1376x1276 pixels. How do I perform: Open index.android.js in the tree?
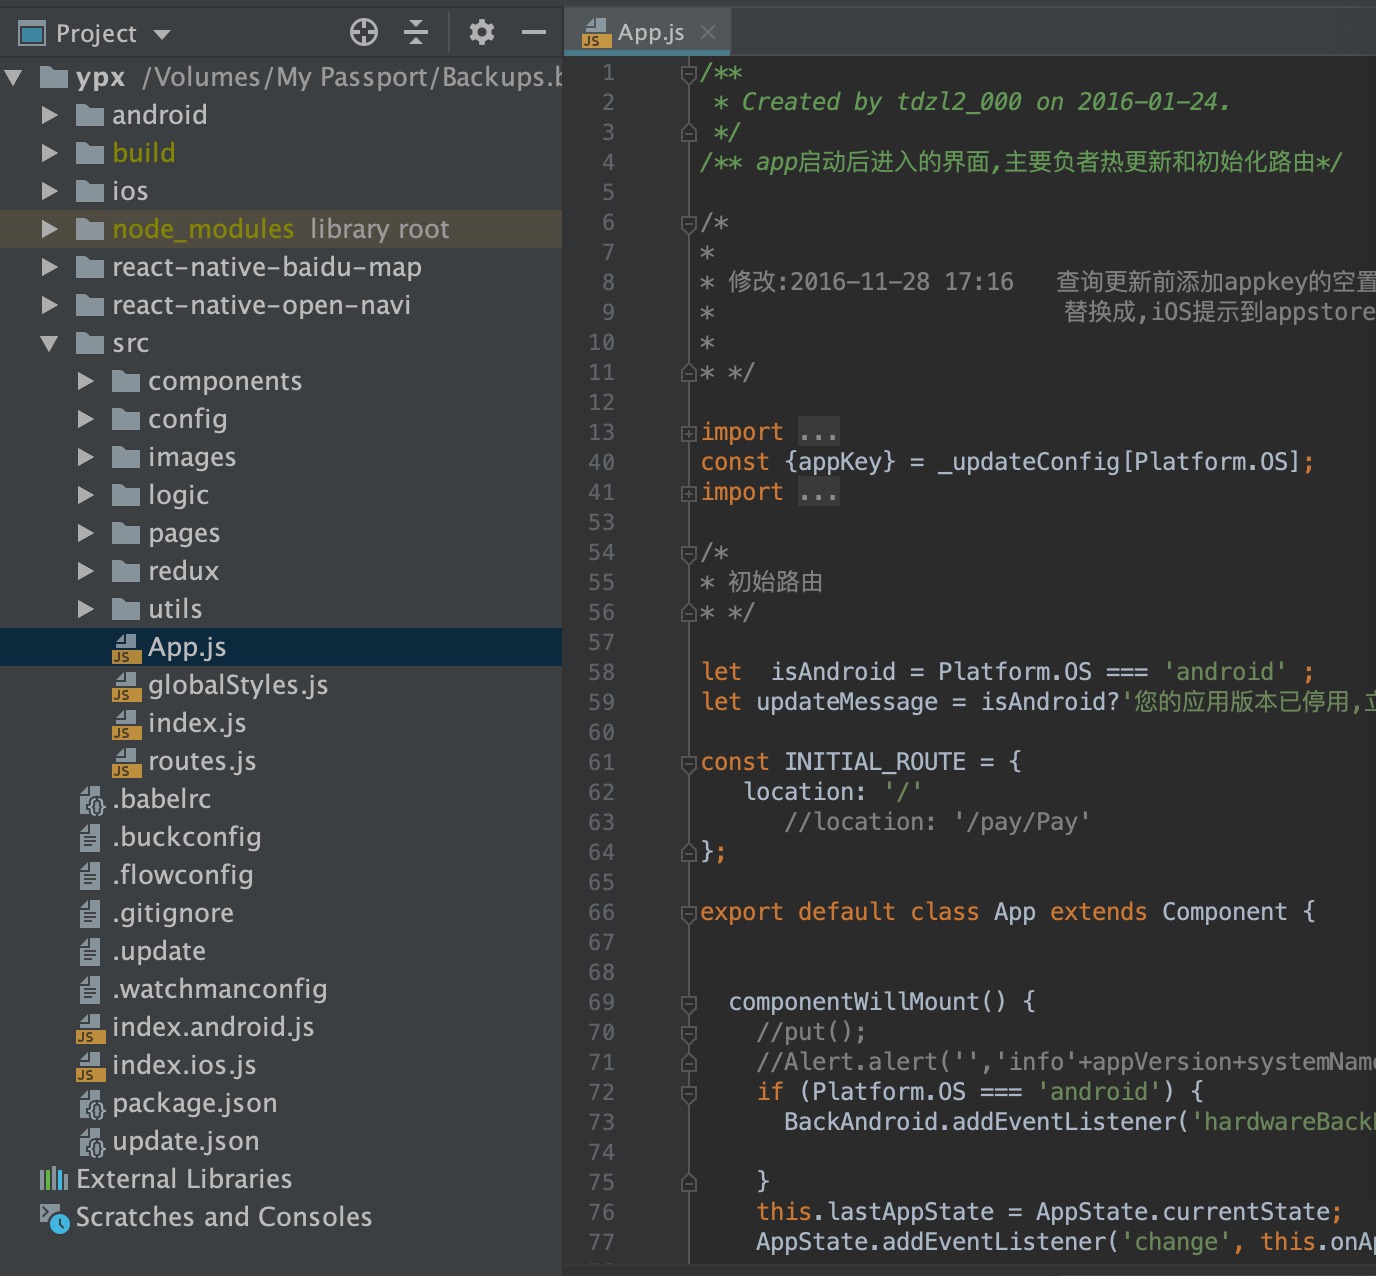281,1027
